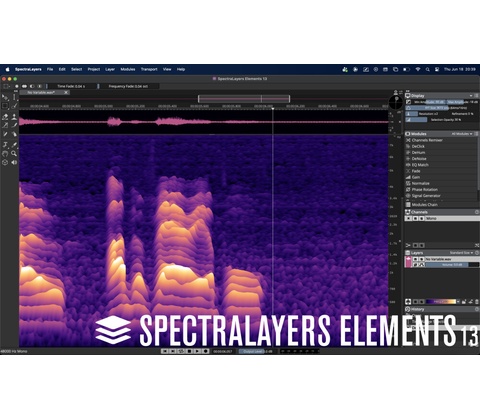The height and width of the screenshot is (420, 480).
Task: Select the magic wand brush tool
Action: (x=14, y=106)
